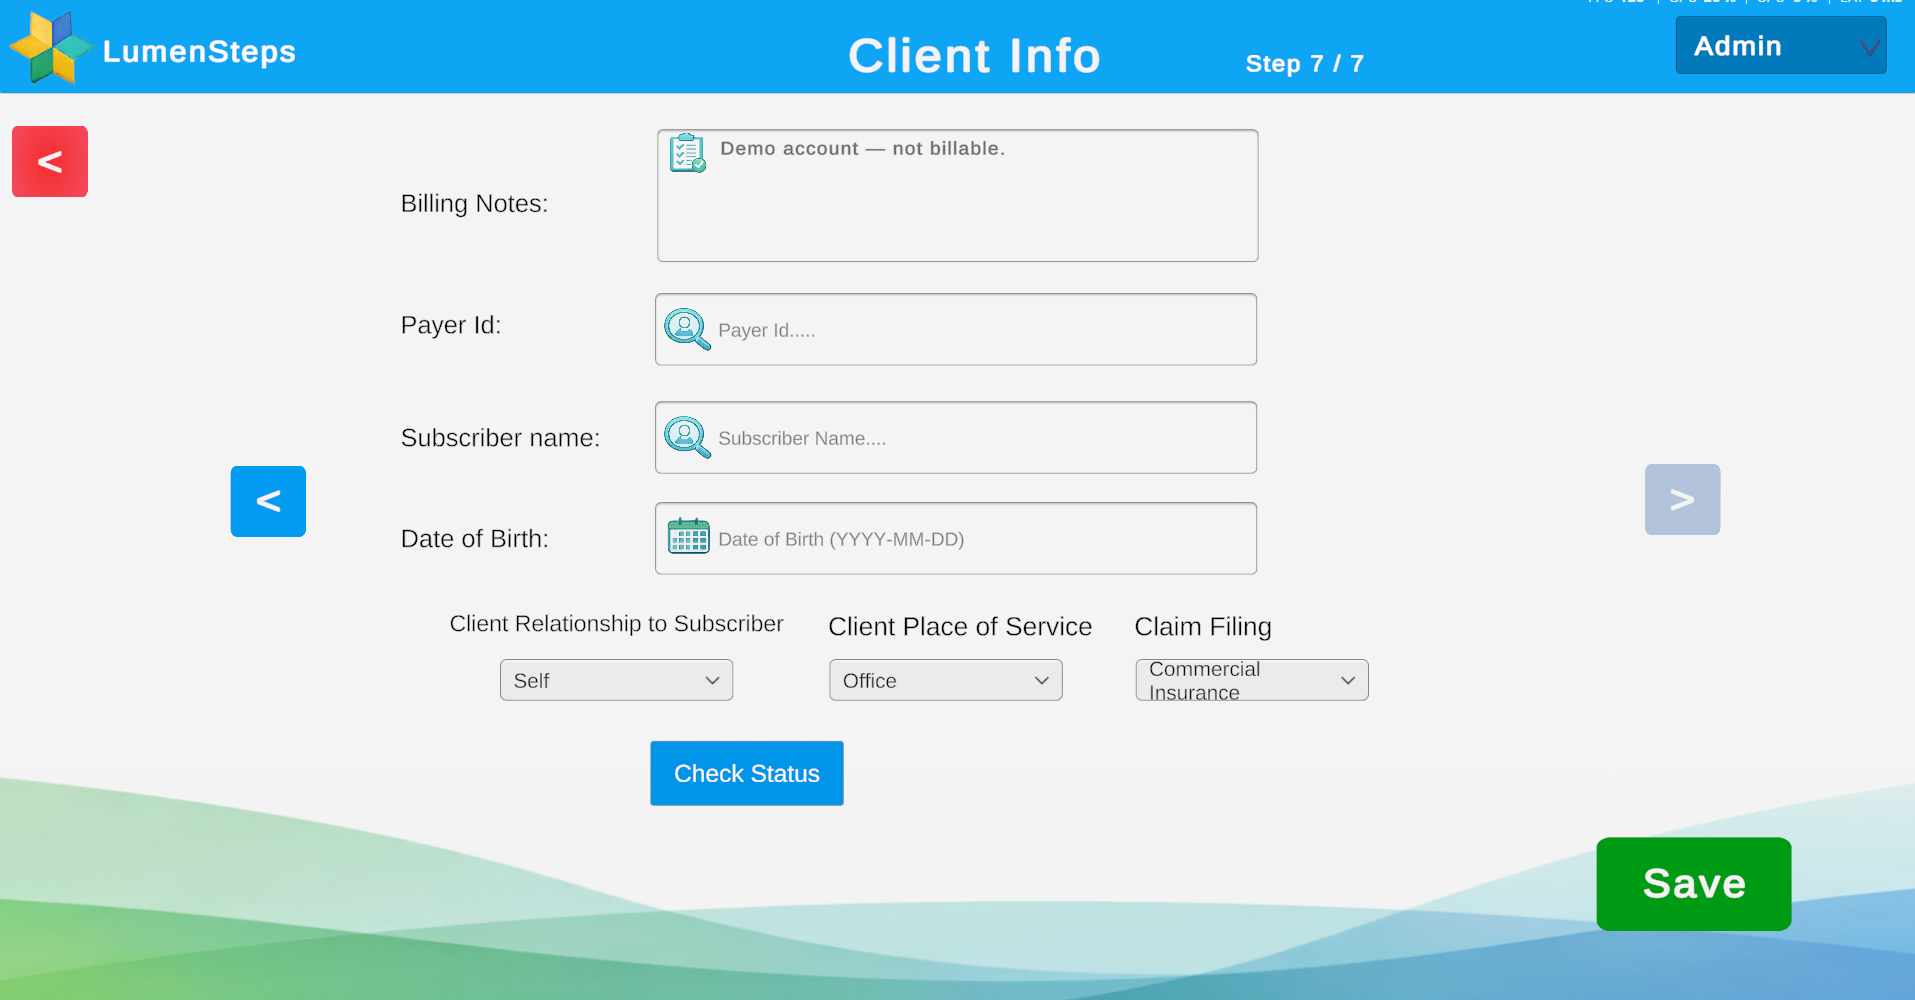The width and height of the screenshot is (1915, 1000).
Task: Open the Admin user dropdown
Action: pyautogui.click(x=1781, y=45)
